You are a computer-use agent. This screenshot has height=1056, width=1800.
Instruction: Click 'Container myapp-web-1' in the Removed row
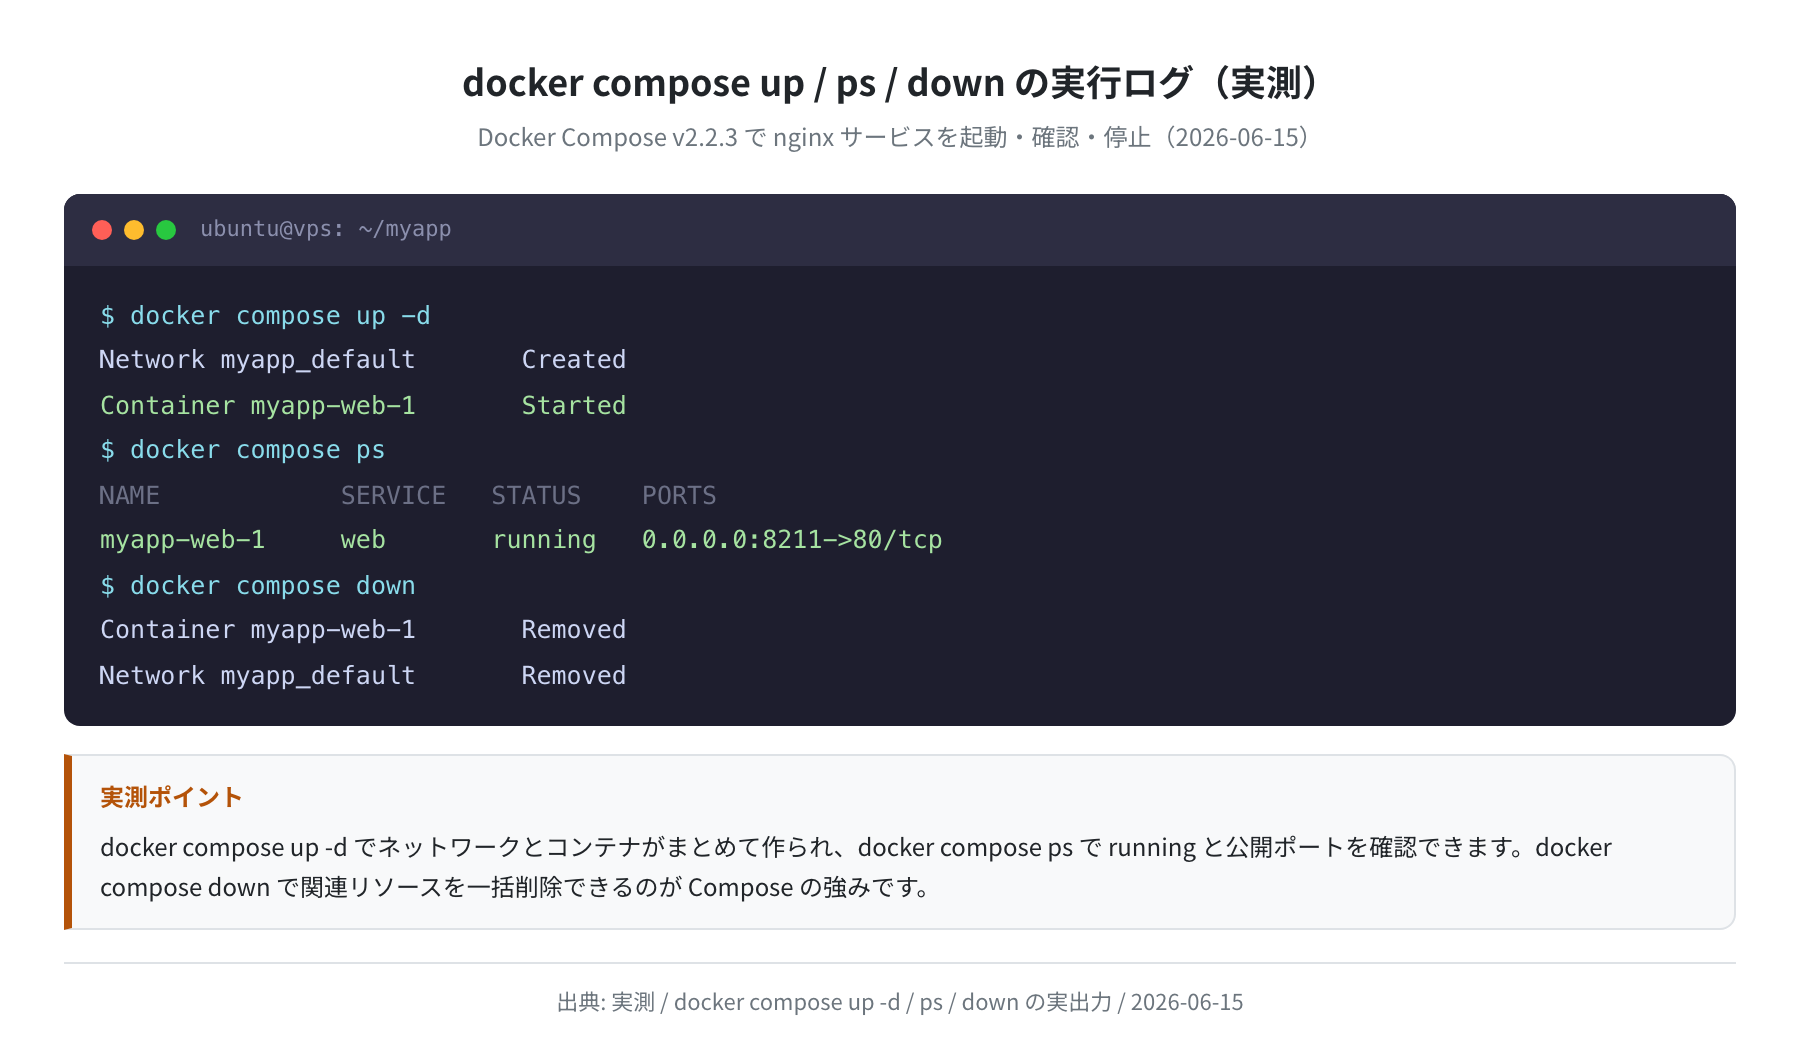point(257,630)
